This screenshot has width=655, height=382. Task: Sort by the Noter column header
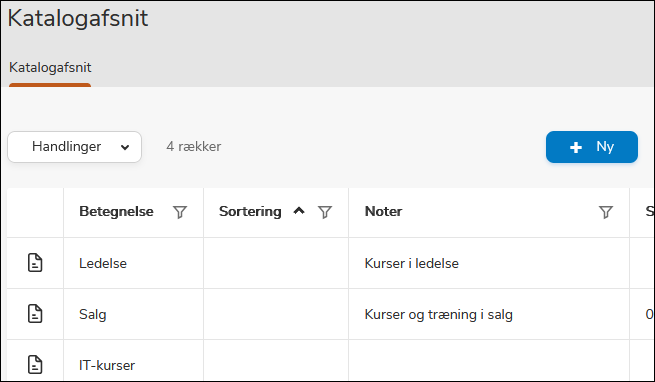coord(383,211)
